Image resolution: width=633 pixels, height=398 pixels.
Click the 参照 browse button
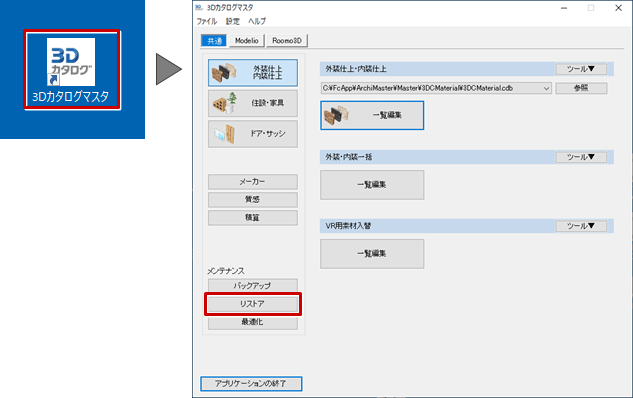[x=581, y=88]
